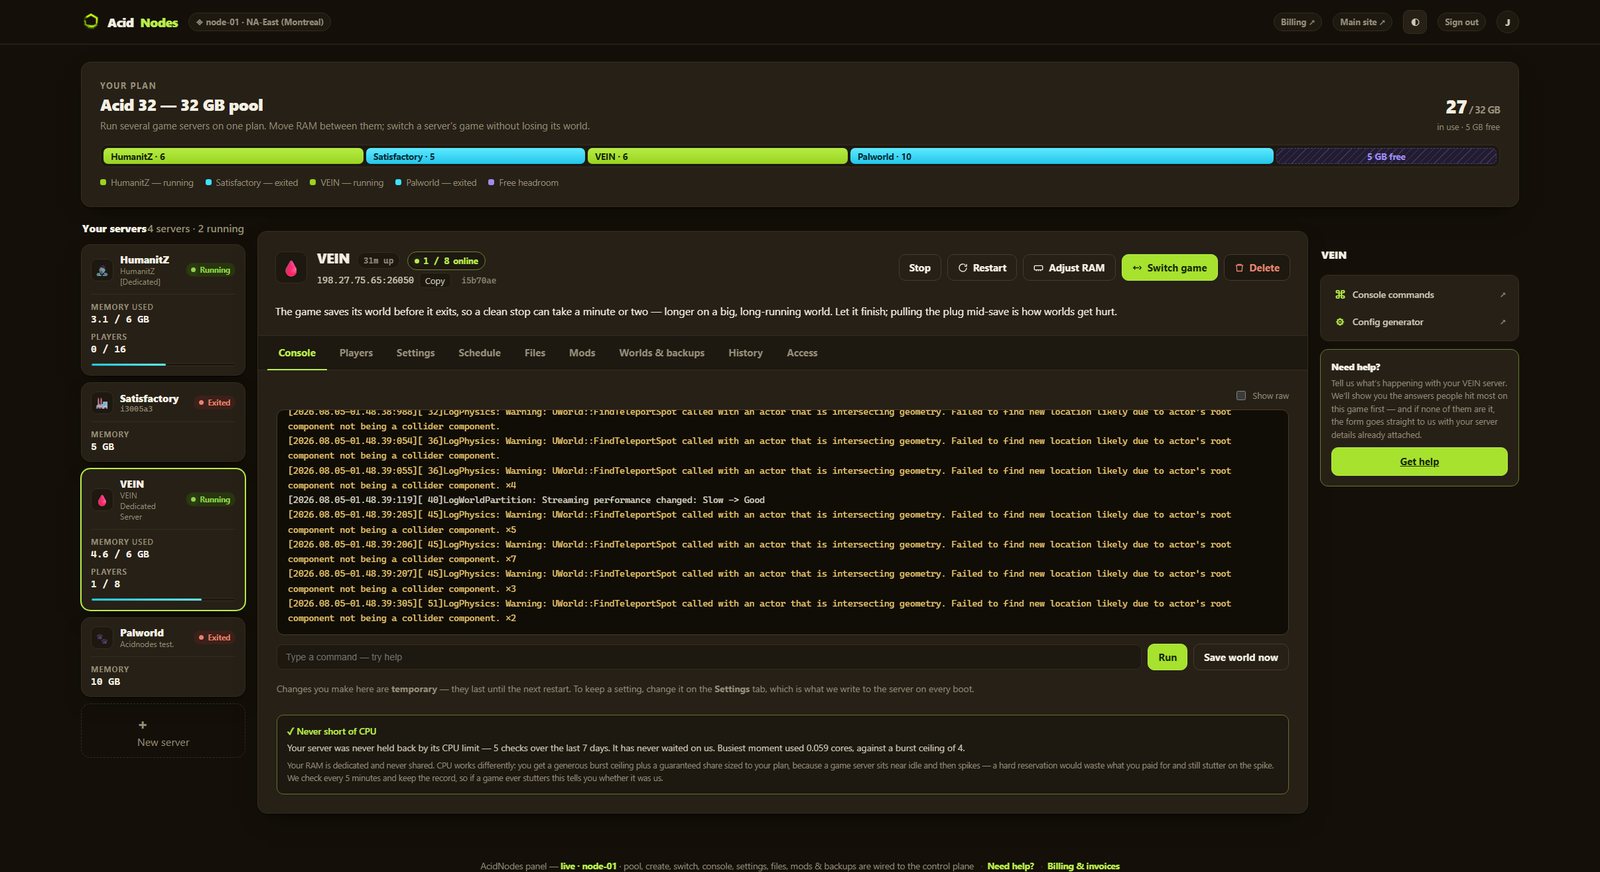
Task: Enable the Show raw checkbox
Action: [1241, 396]
